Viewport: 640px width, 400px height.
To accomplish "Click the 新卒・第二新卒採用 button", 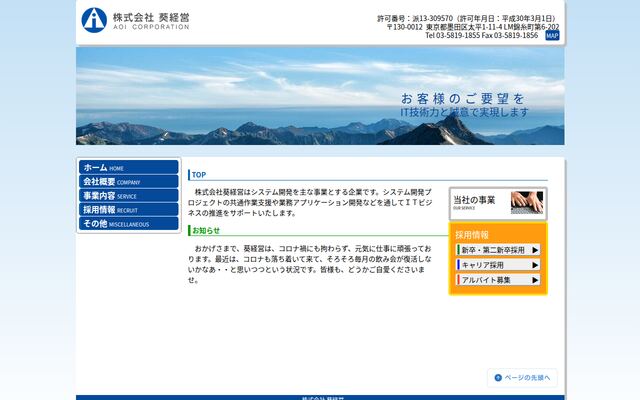I will 498,250.
